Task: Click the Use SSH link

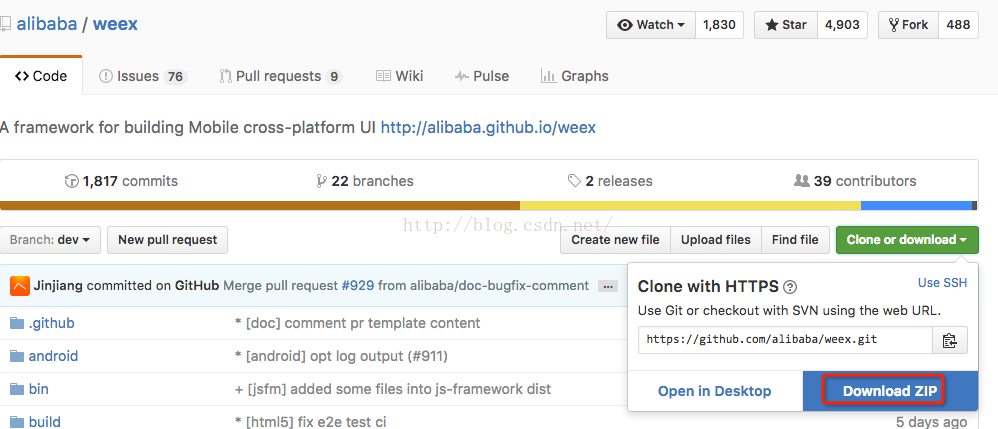Action: click(942, 283)
